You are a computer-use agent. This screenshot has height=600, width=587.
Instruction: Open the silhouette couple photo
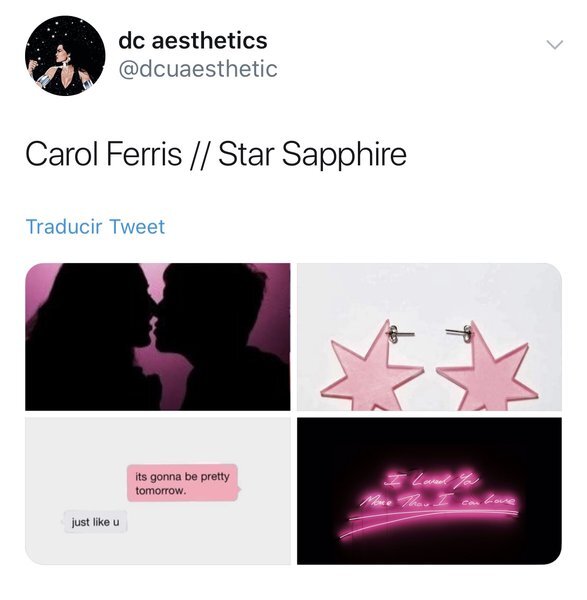click(158, 337)
